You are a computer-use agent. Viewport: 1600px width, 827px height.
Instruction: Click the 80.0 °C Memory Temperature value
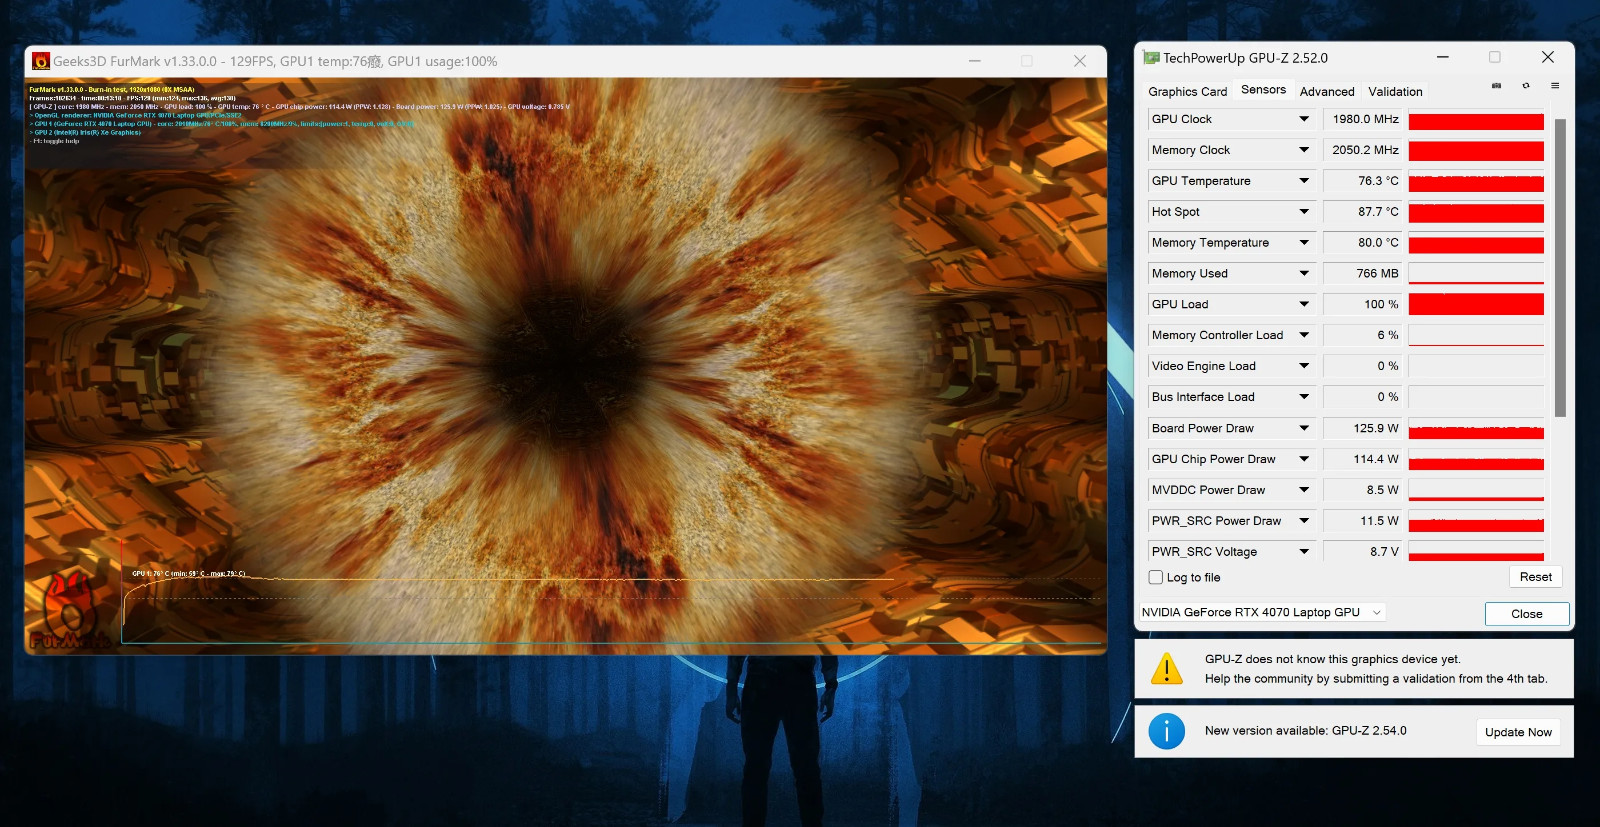(1364, 243)
